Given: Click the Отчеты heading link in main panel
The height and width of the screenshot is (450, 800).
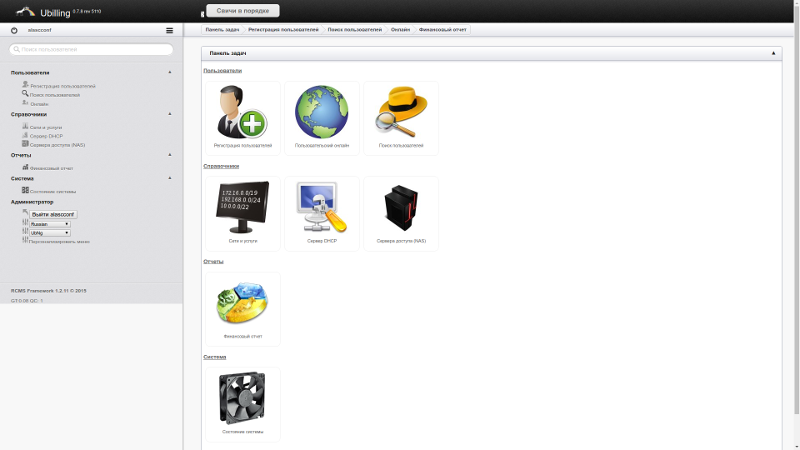Looking at the screenshot, I should [x=213, y=261].
